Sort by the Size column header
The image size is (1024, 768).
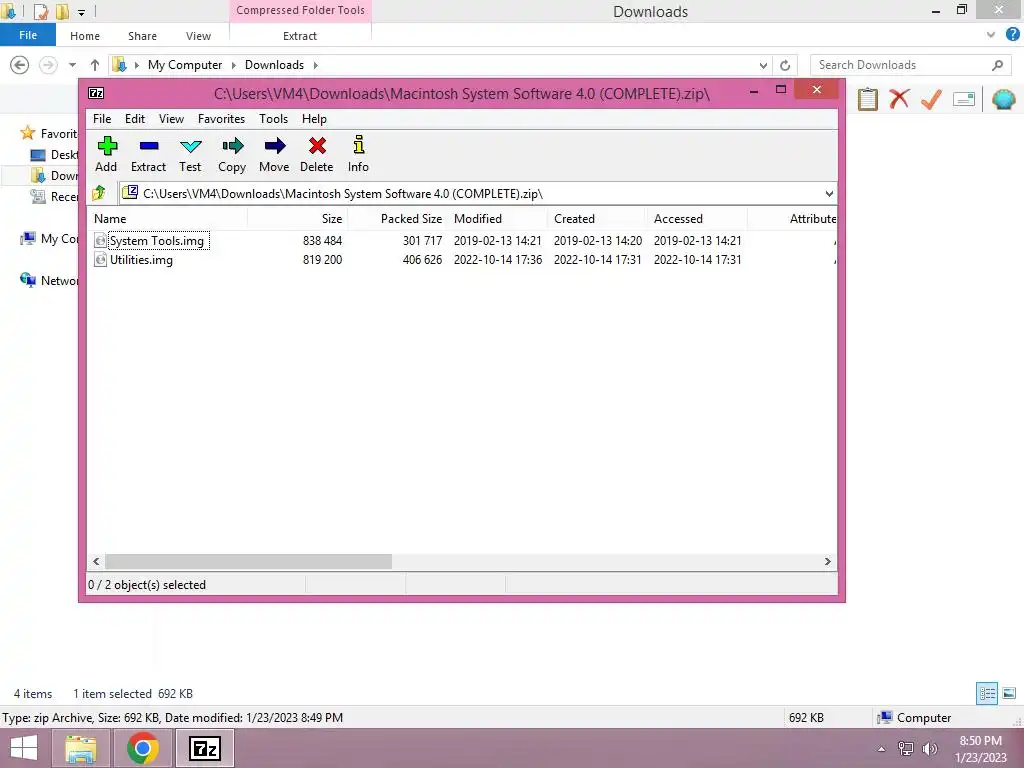(297, 219)
